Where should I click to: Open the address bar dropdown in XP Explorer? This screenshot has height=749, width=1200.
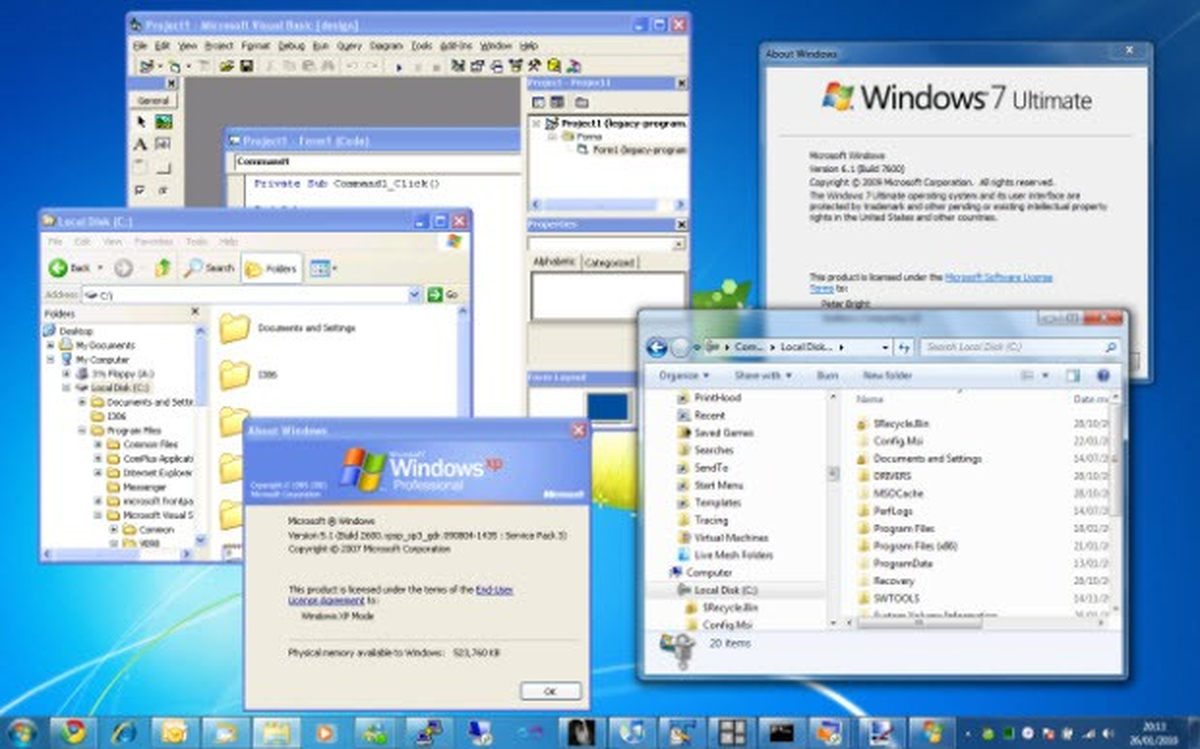415,295
